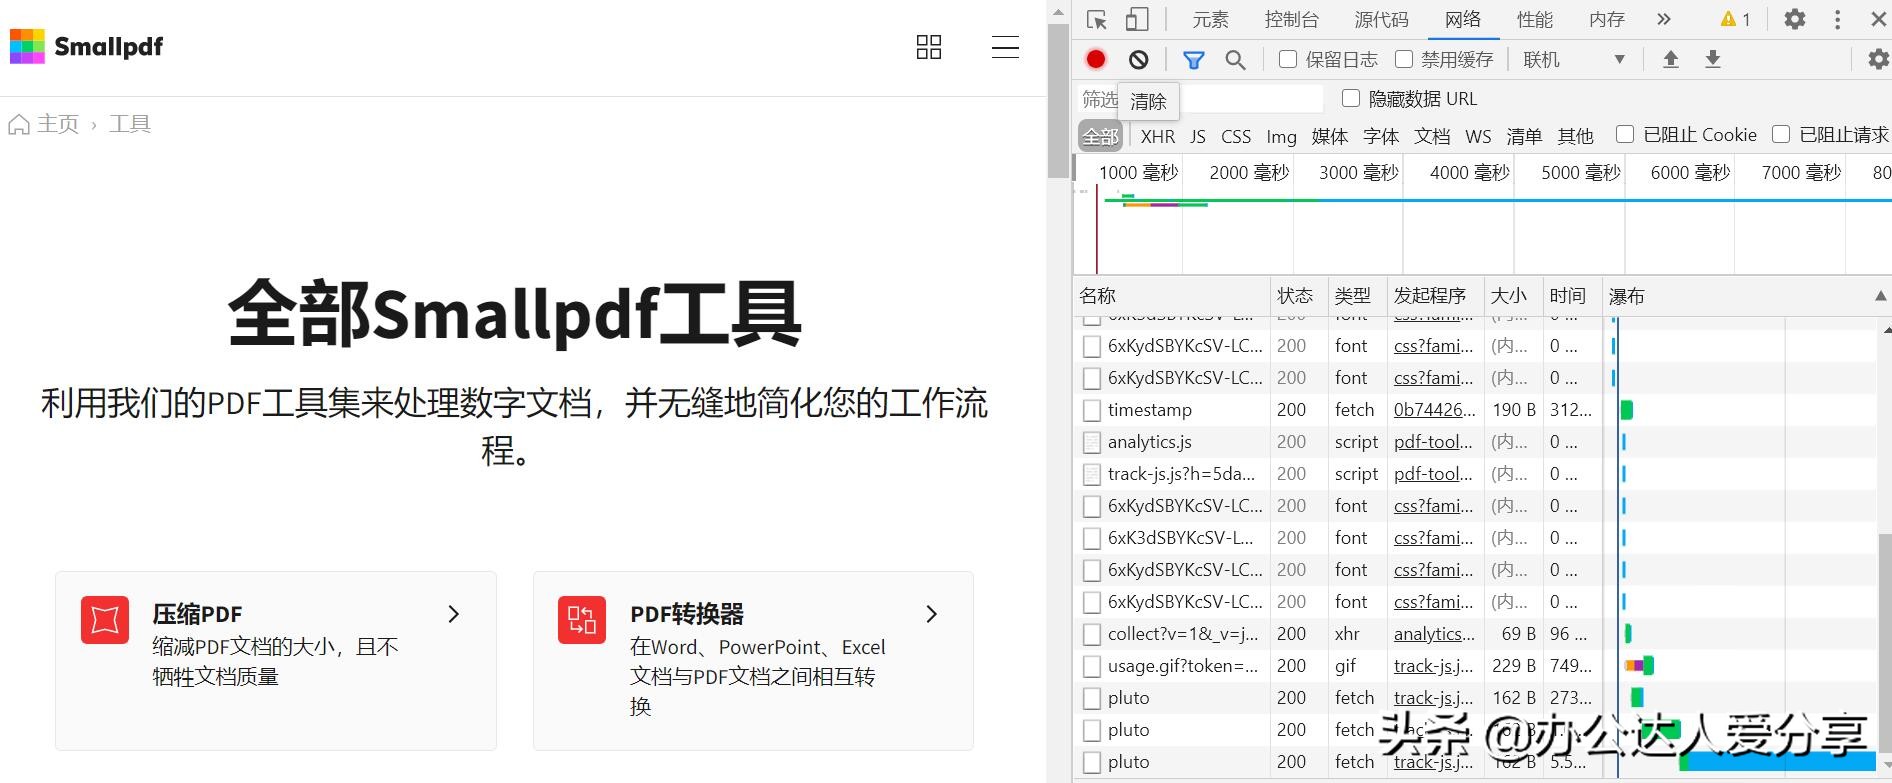Toggle the network filter funnel icon
Image resolution: width=1892 pixels, height=783 pixels.
coord(1193,60)
